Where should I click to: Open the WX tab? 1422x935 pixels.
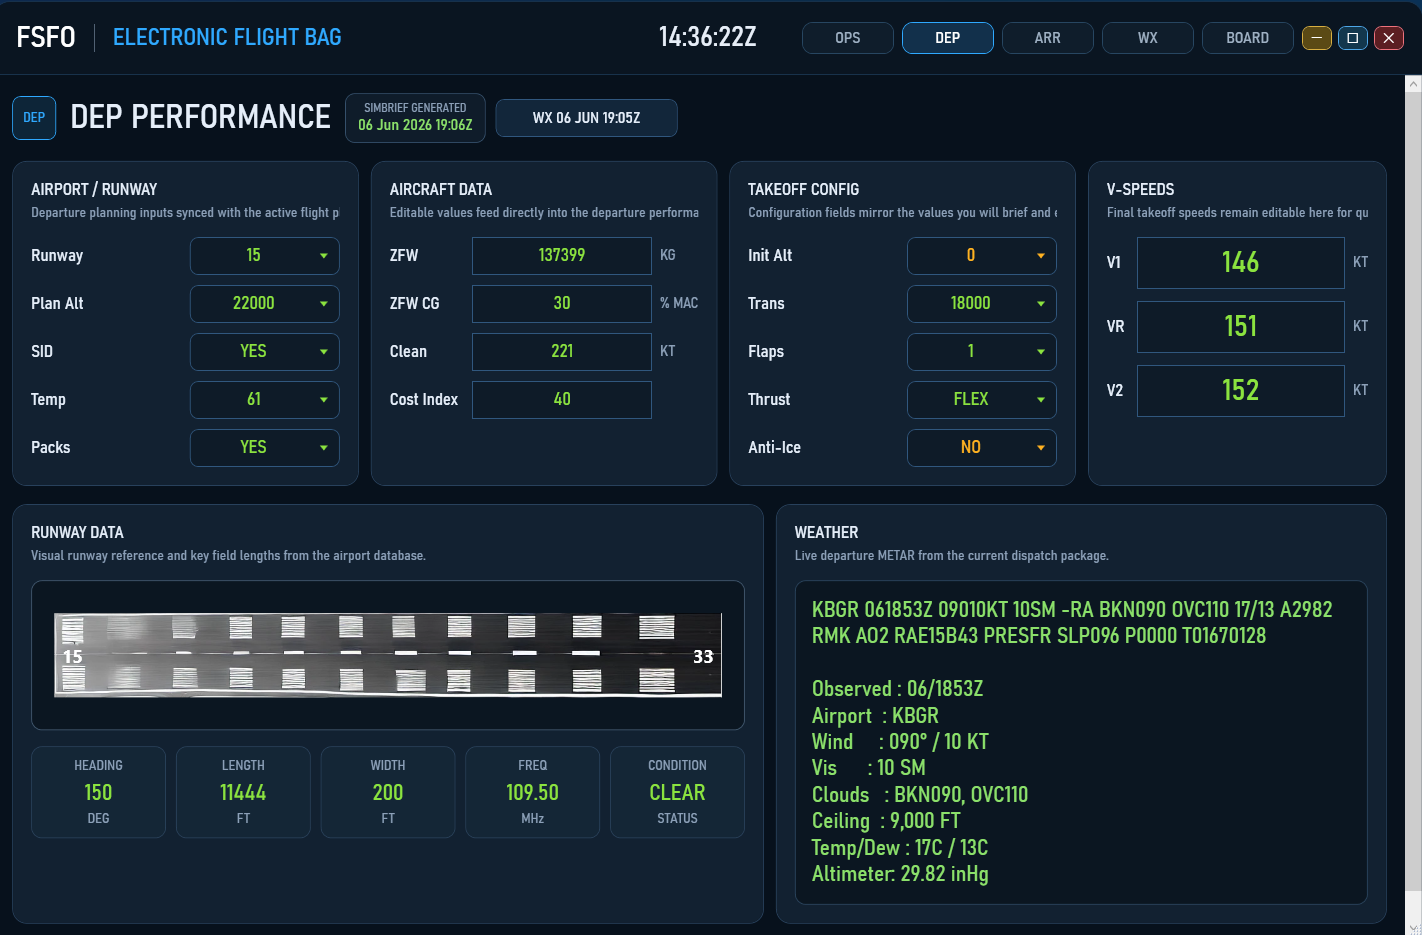pos(1147,38)
